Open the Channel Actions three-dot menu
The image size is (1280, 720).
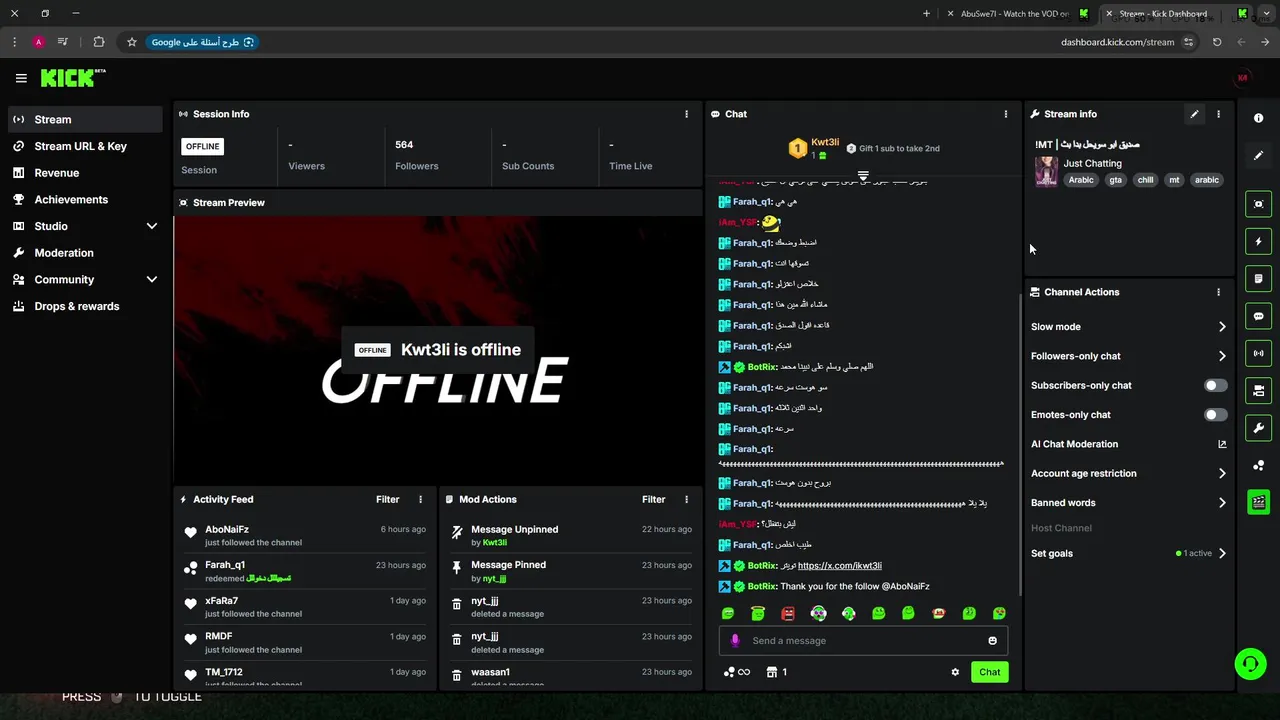pyautogui.click(x=1218, y=292)
